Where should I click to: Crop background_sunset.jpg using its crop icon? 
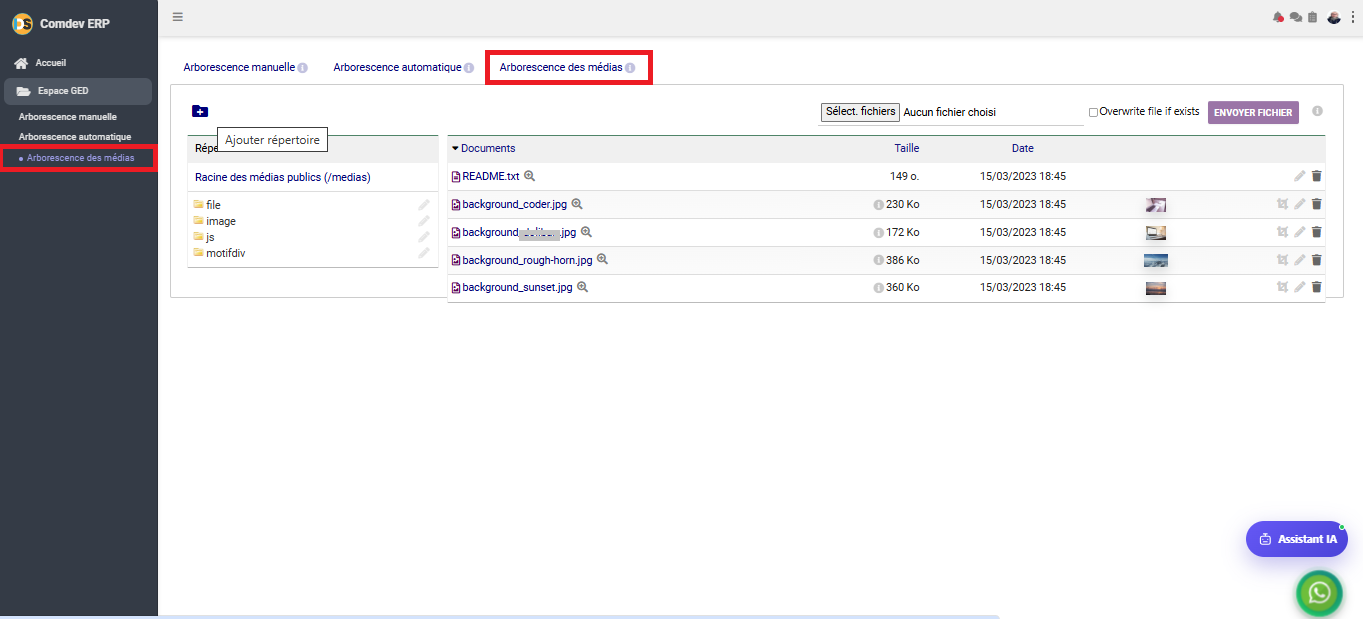click(1282, 287)
